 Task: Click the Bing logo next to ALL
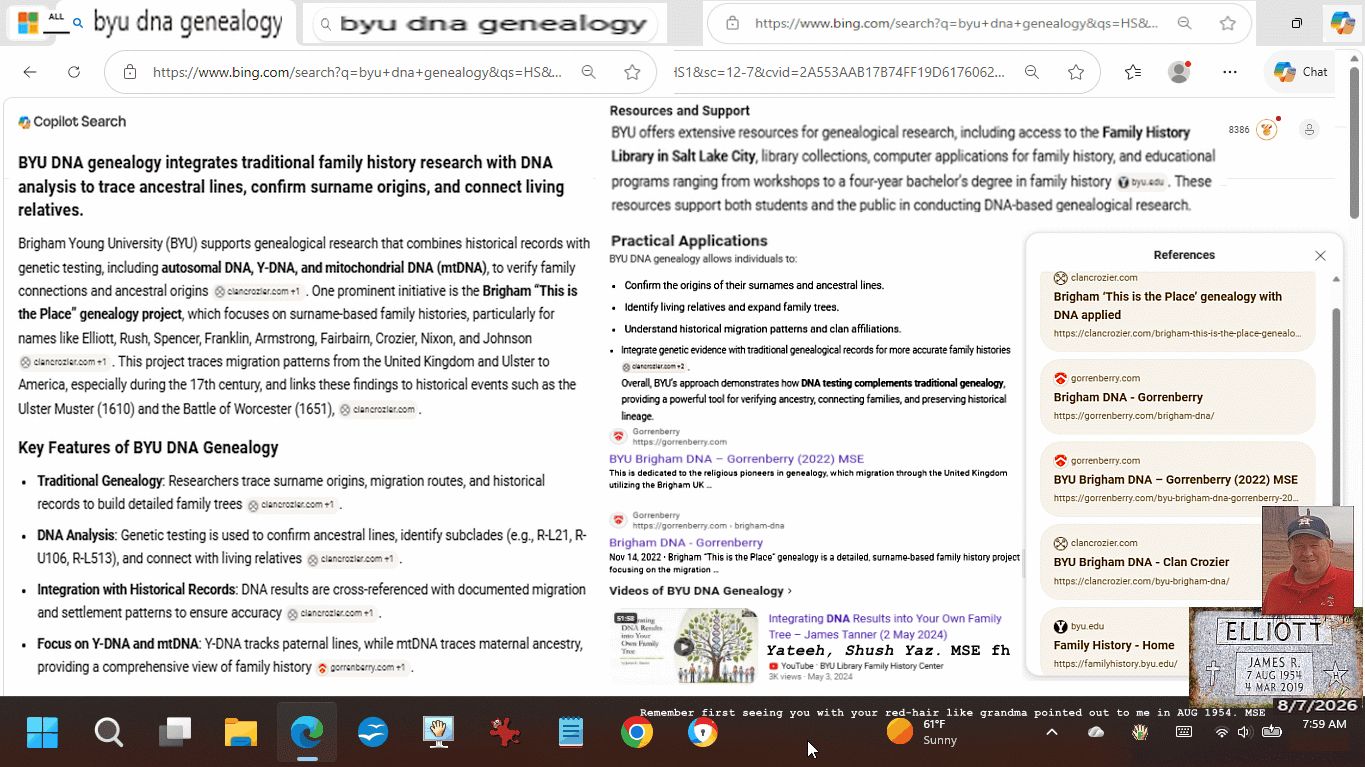click(28, 23)
